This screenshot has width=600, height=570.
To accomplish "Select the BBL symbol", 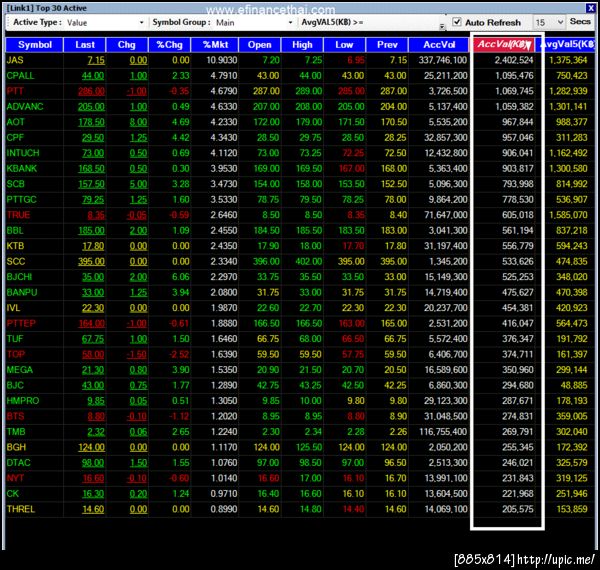I will tap(15, 231).
